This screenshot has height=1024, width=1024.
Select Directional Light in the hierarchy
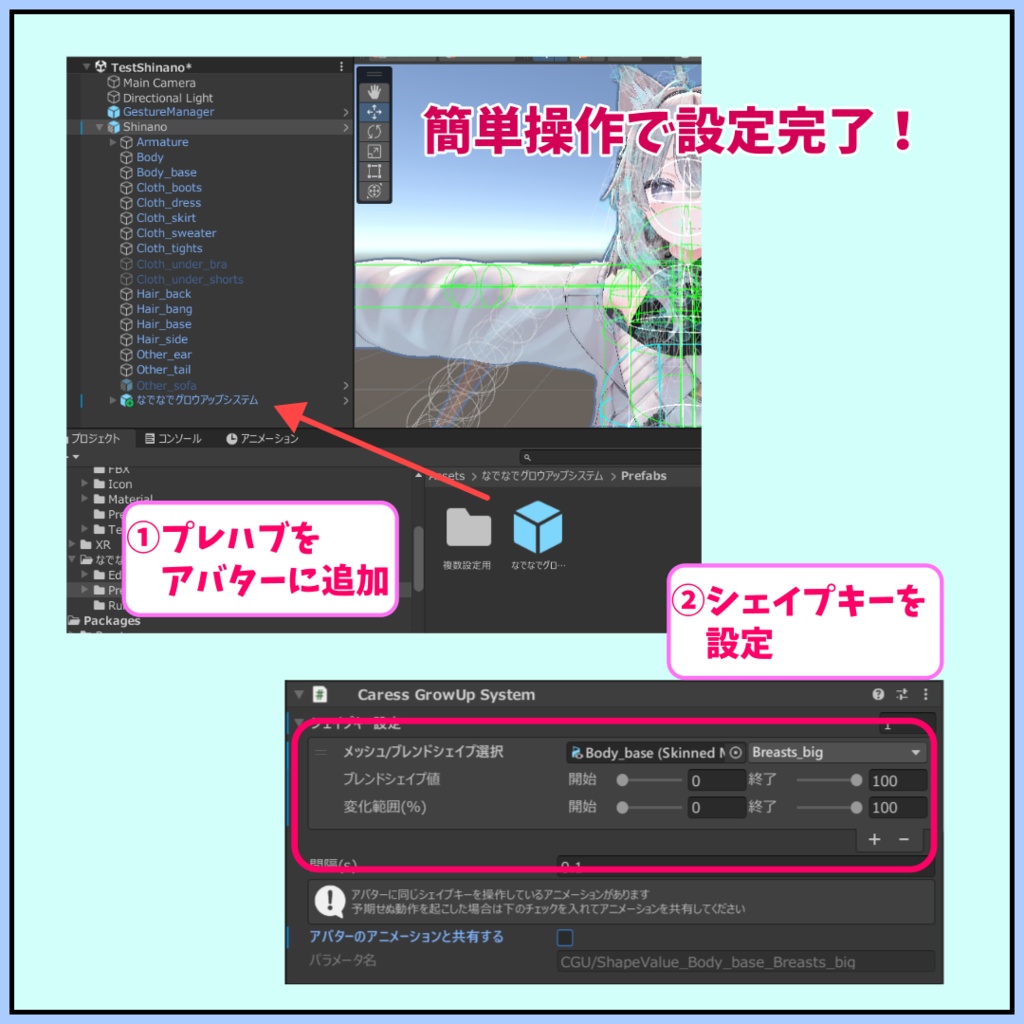pos(168,97)
